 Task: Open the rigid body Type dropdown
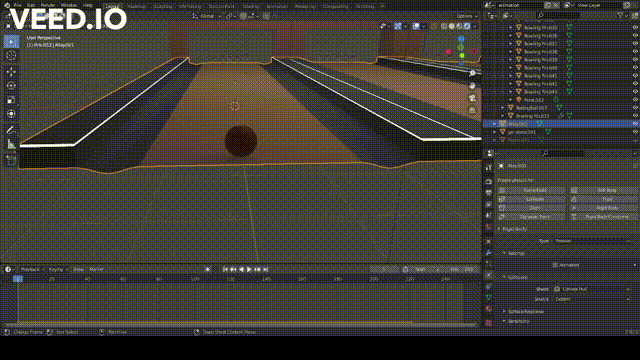(592, 241)
